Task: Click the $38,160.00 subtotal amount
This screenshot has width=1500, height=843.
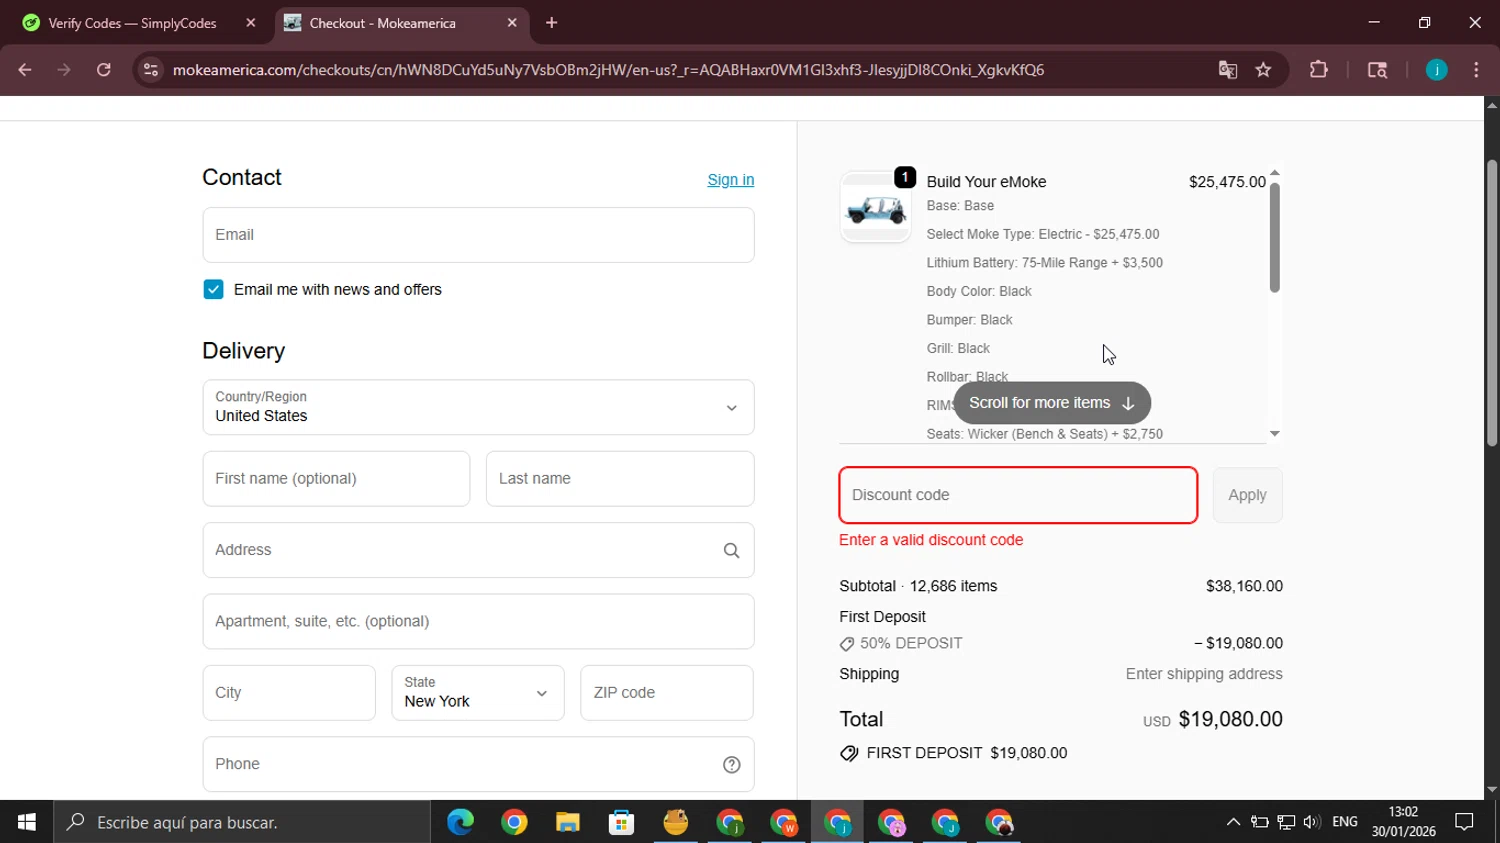Action: (x=1244, y=586)
